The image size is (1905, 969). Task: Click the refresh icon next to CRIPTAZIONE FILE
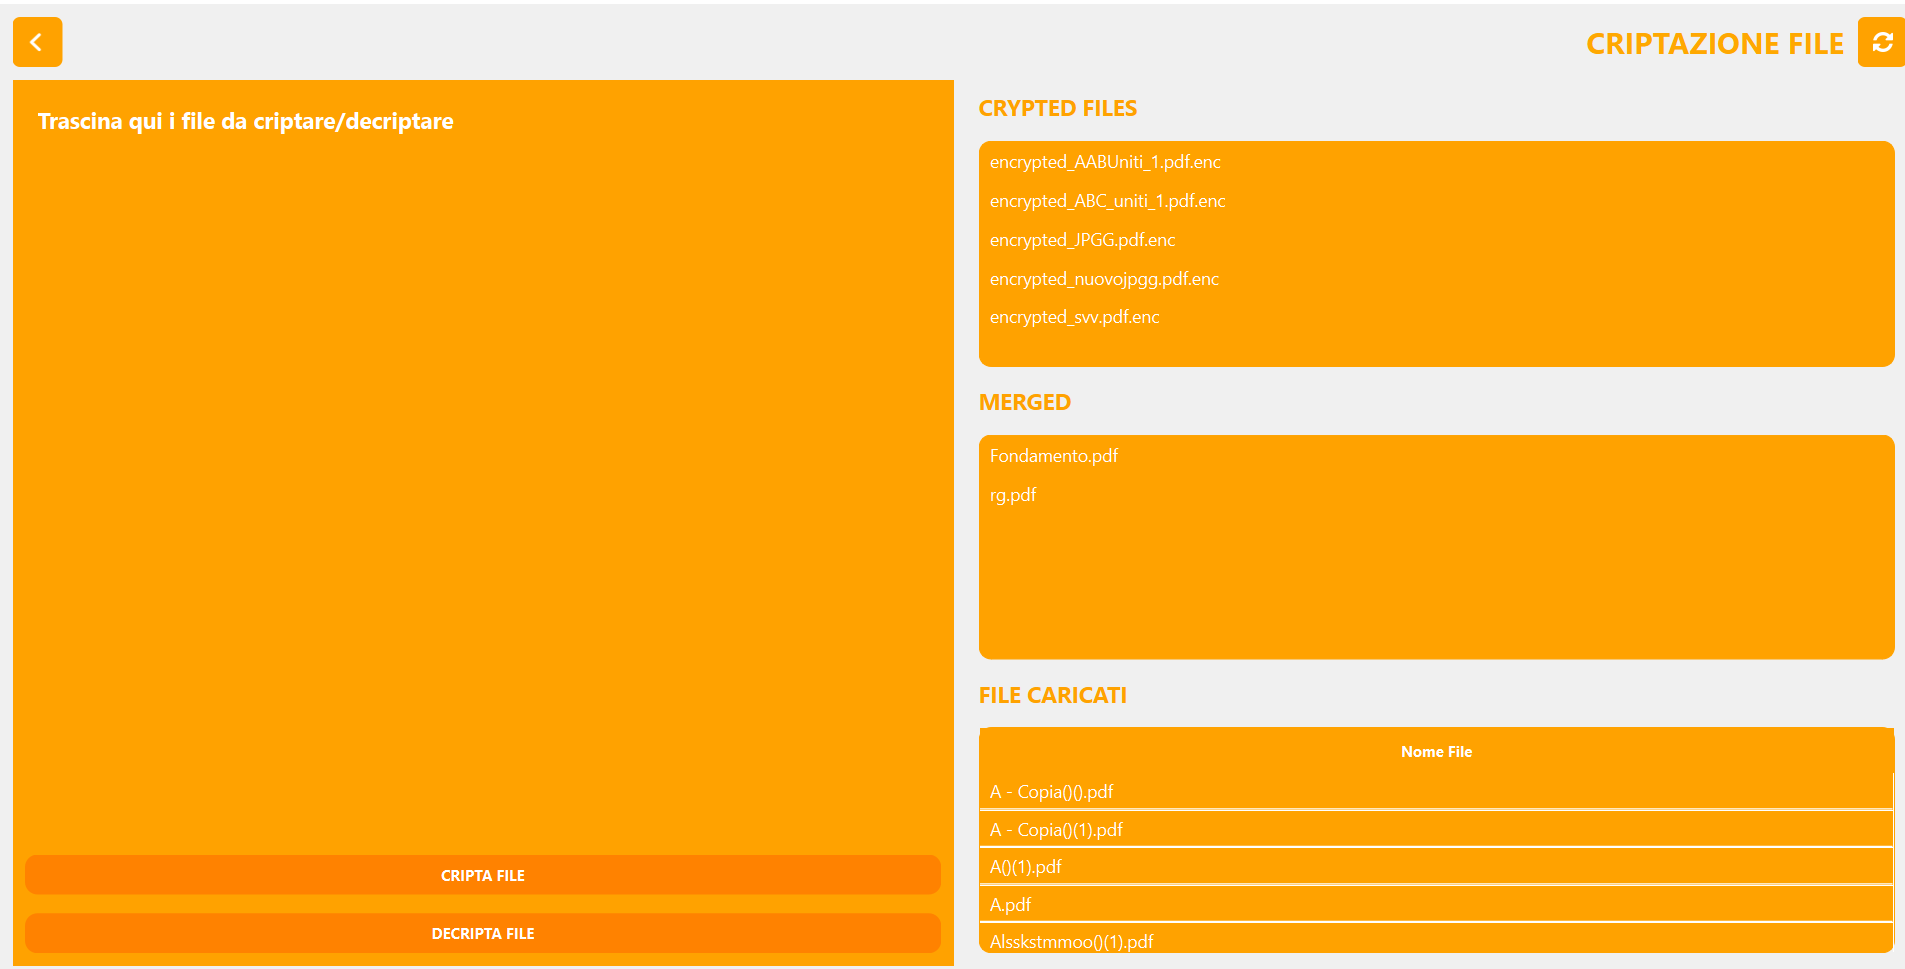pyautogui.click(x=1881, y=42)
